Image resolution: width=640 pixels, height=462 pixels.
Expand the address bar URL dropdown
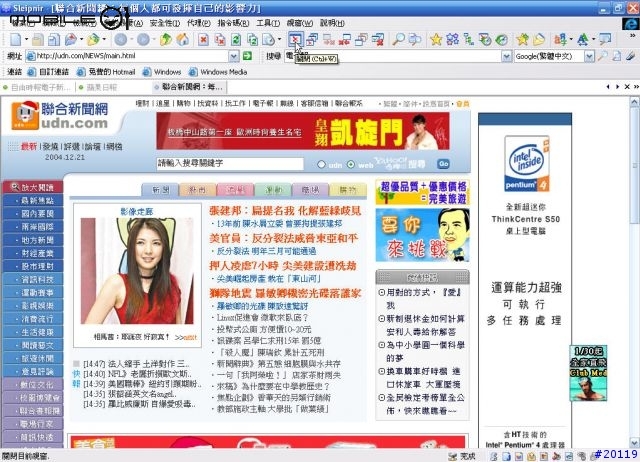pyautogui.click(x=234, y=56)
